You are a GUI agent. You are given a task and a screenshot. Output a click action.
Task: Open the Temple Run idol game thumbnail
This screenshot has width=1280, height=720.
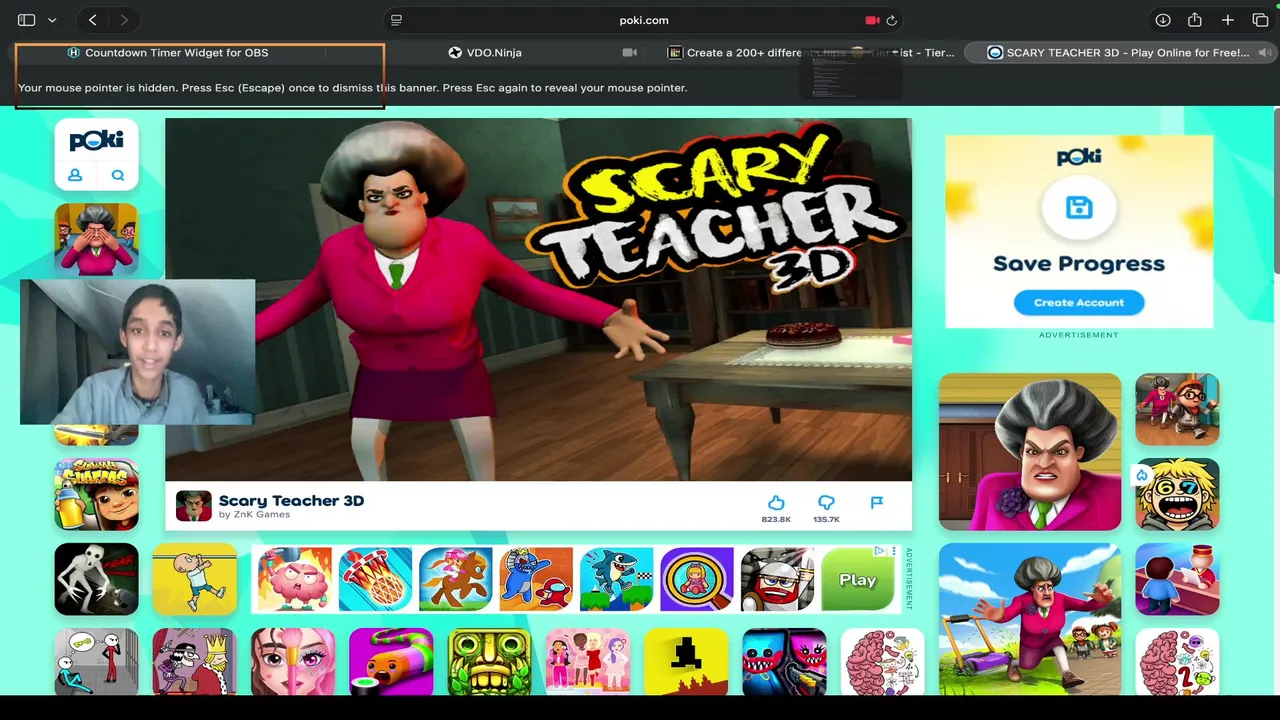[489, 661]
